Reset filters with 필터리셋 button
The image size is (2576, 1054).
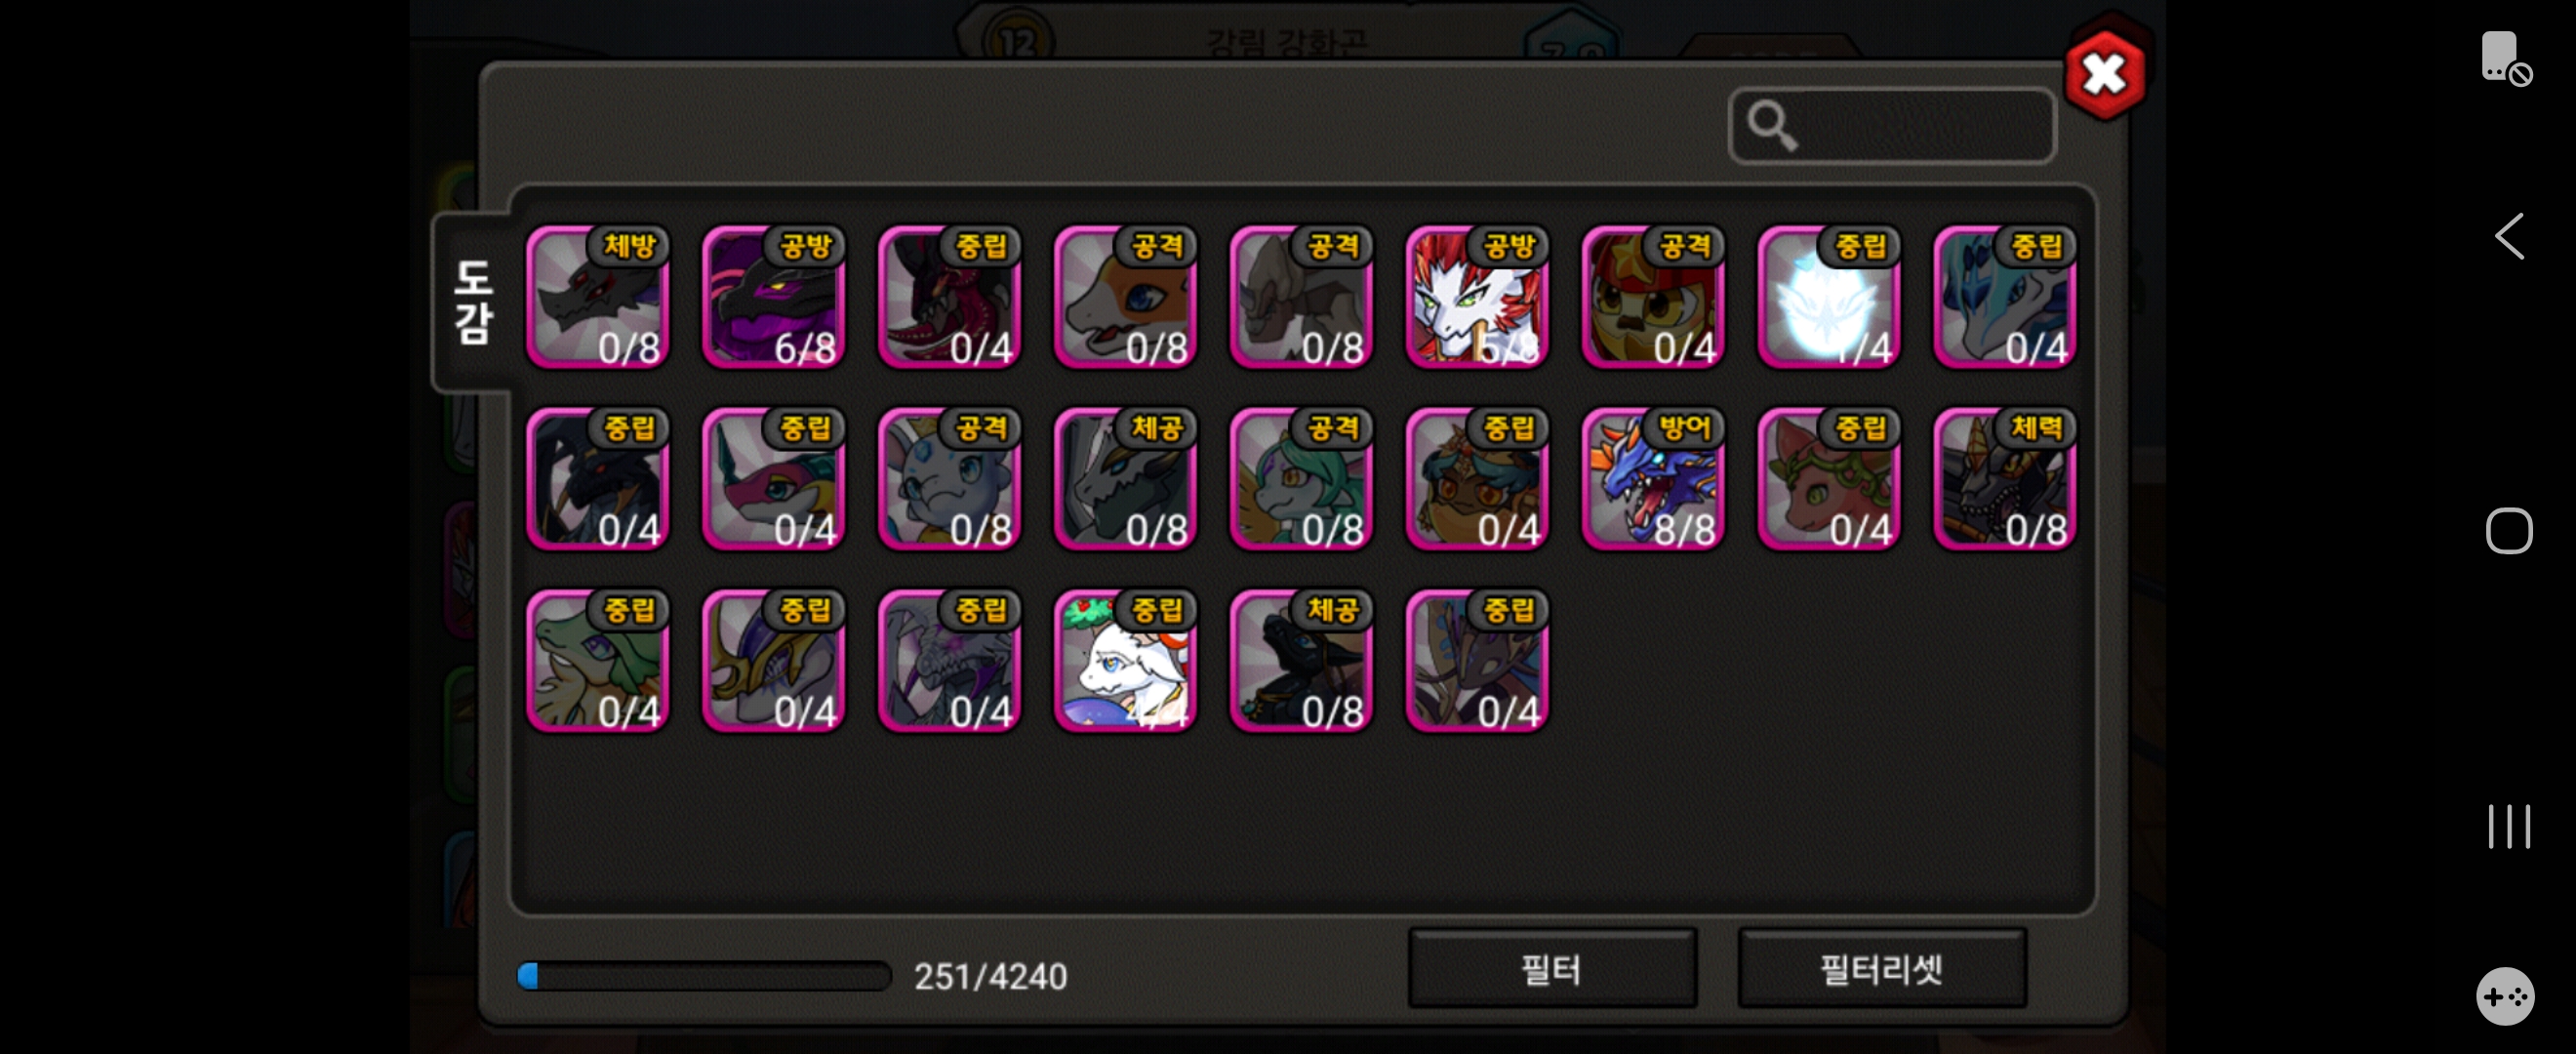1882,968
